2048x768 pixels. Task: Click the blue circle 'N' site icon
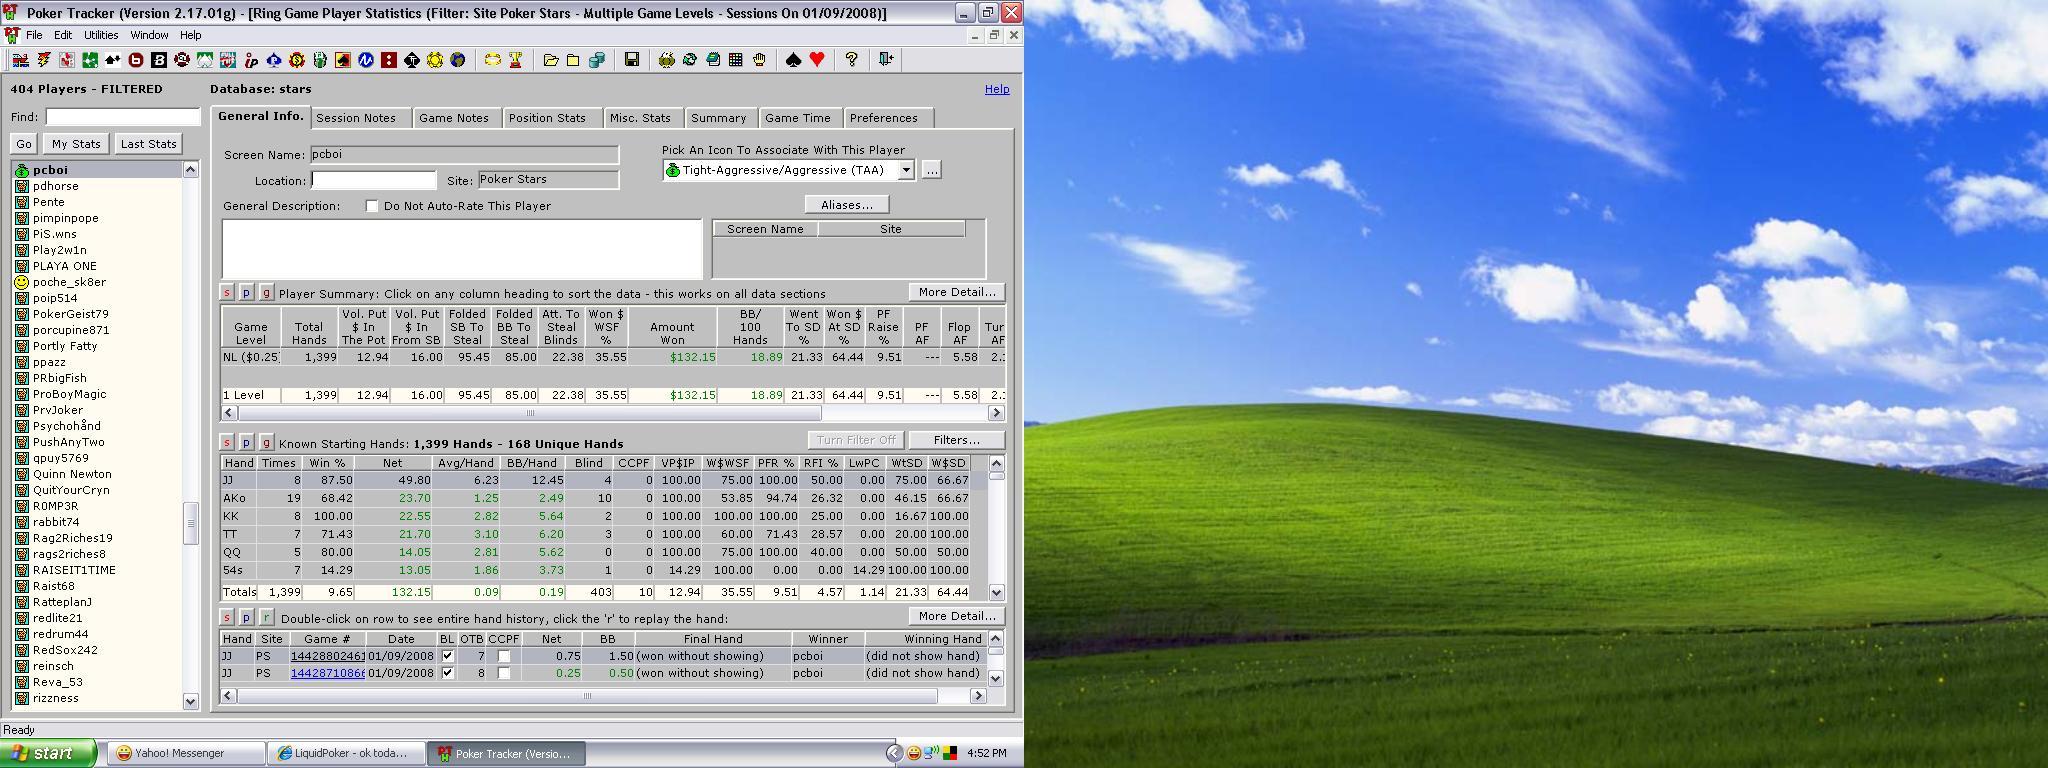pyautogui.click(x=366, y=60)
